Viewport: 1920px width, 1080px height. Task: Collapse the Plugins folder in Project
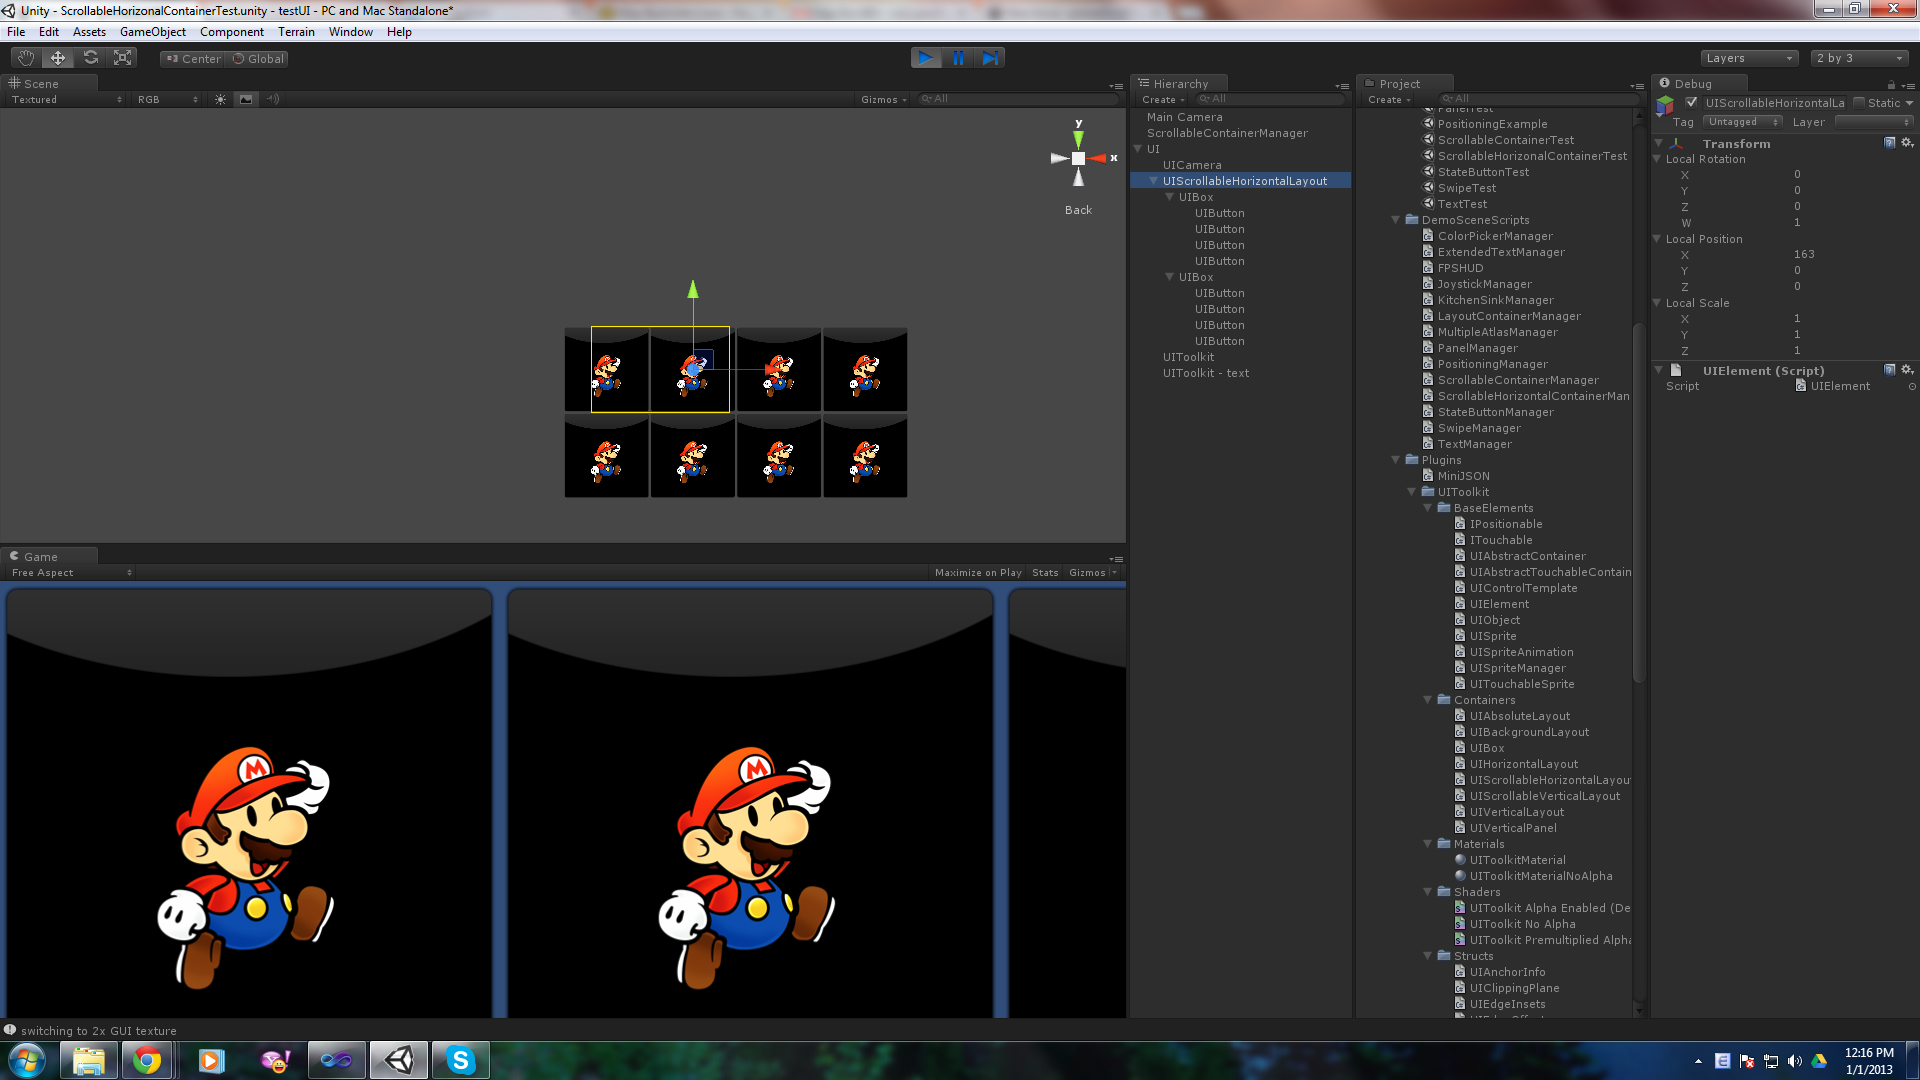click(1396, 460)
